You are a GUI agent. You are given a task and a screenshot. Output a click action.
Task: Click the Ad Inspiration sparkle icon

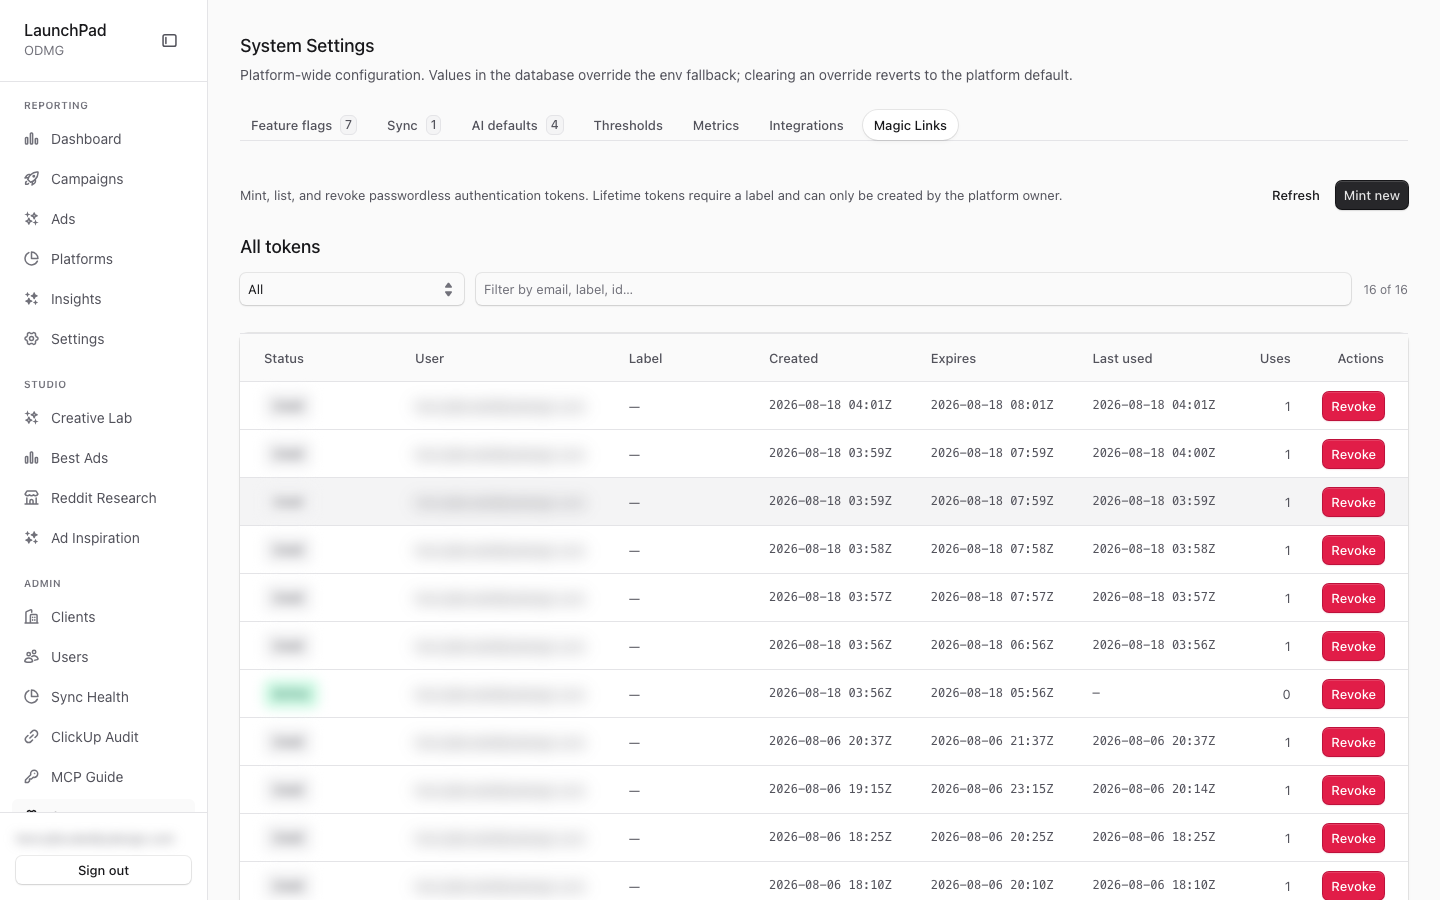pos(32,538)
